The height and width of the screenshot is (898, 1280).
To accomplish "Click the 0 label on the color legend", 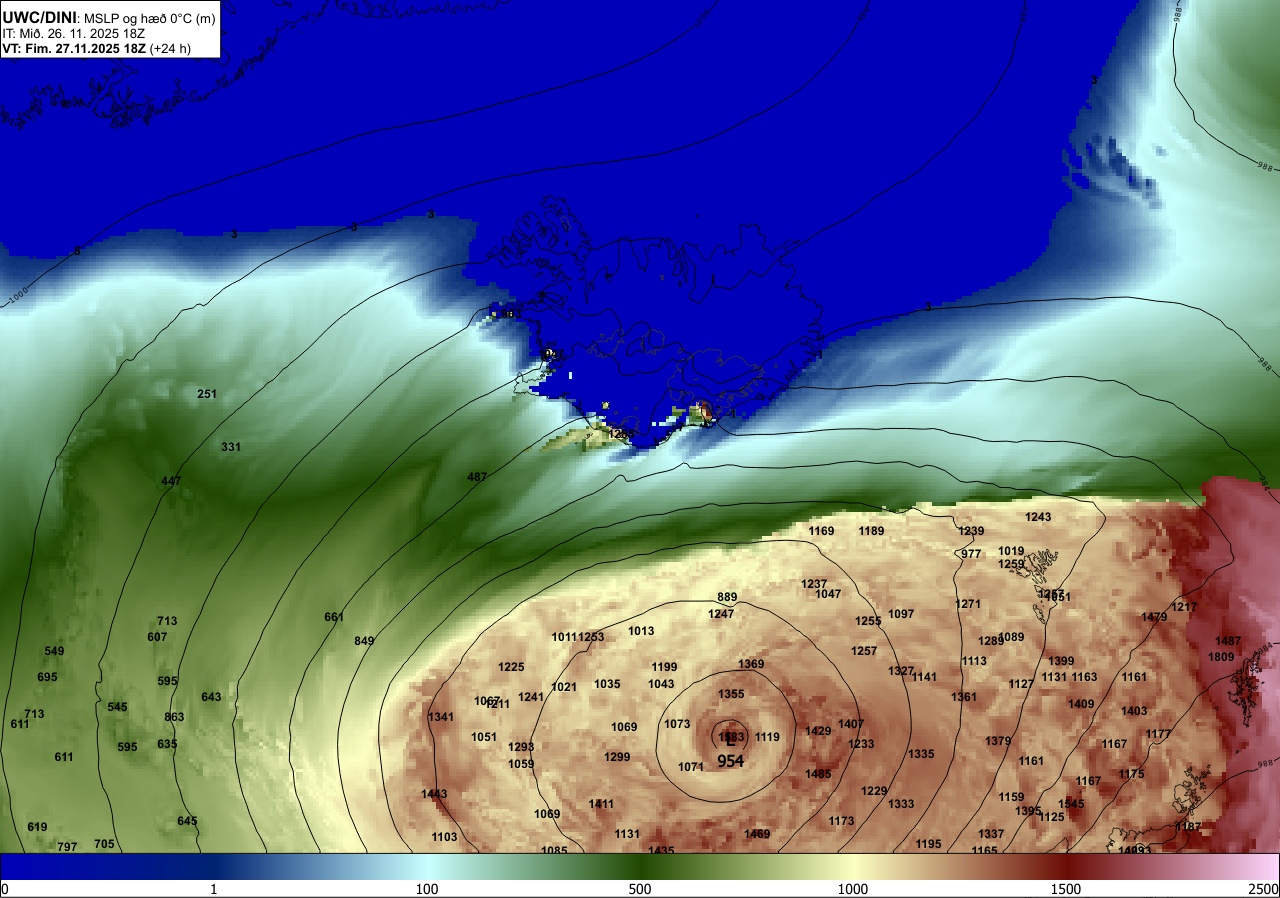I will [5, 889].
